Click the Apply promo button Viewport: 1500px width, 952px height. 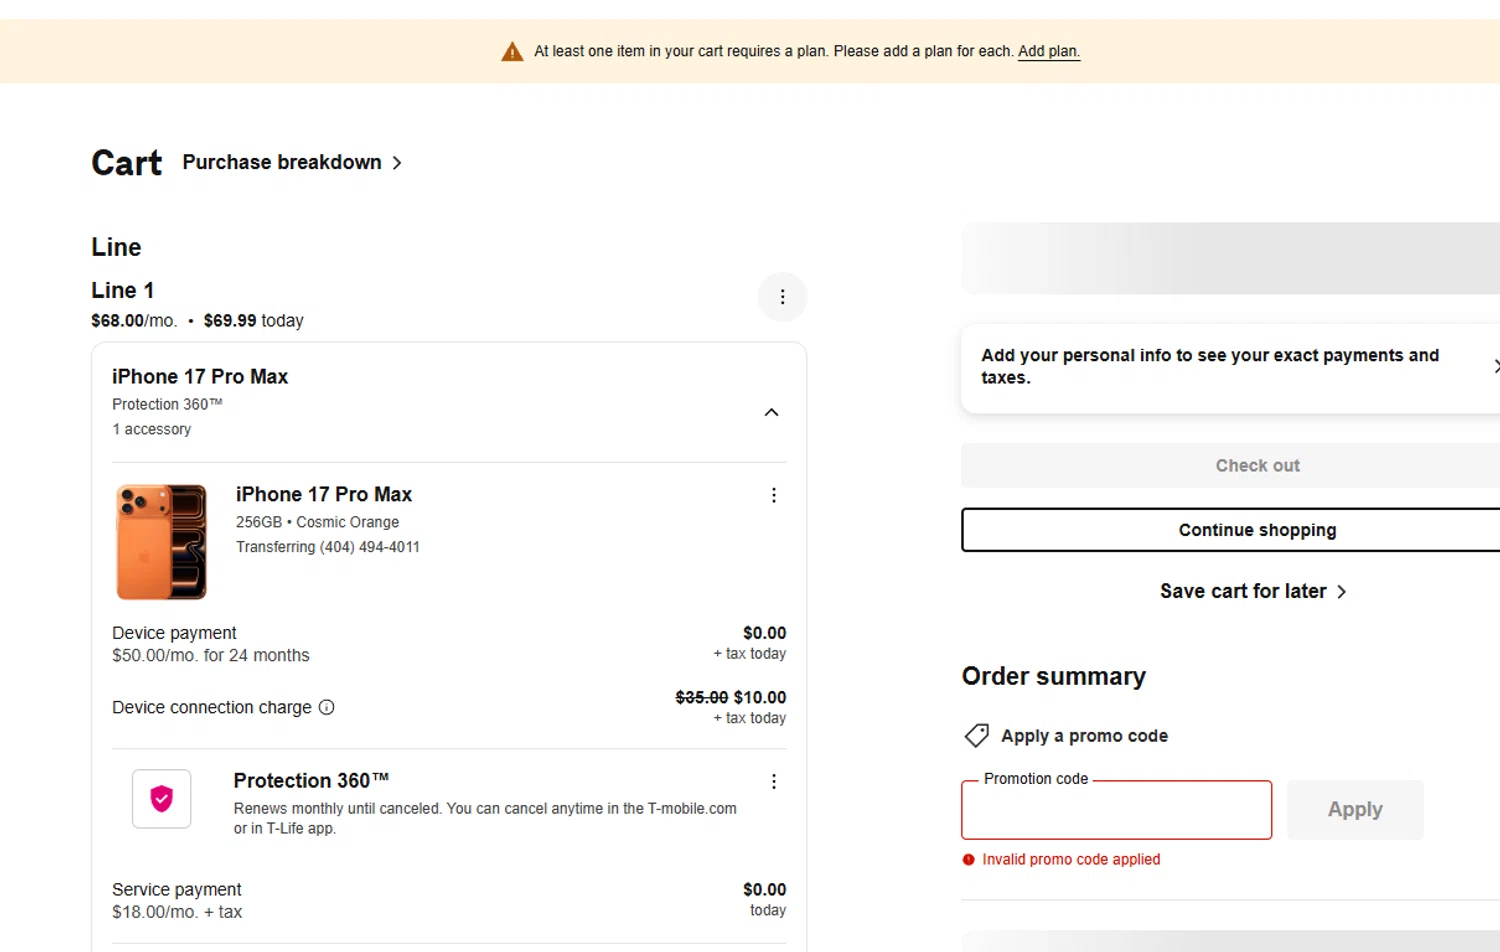[1354, 809]
